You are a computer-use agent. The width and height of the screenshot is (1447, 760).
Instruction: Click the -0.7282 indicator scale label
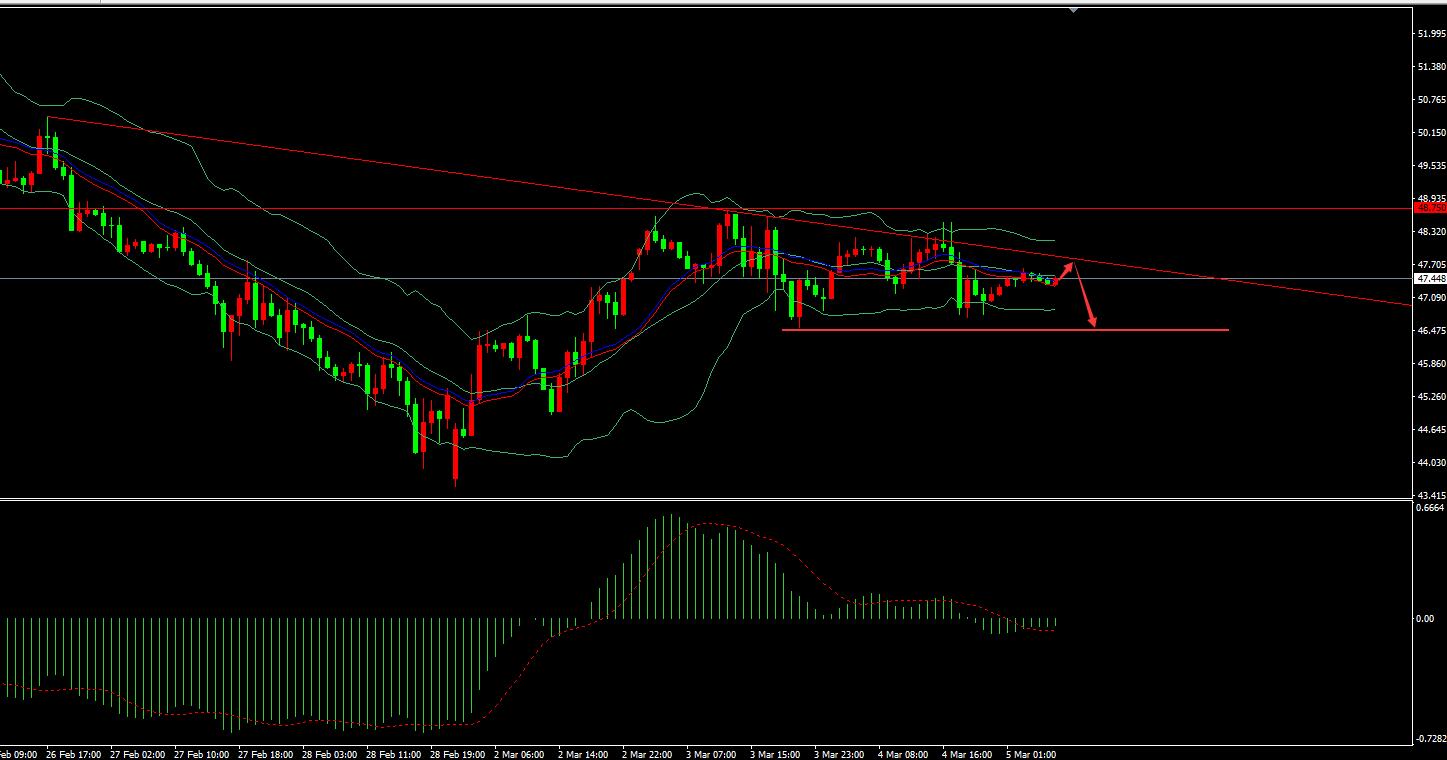coord(1429,739)
